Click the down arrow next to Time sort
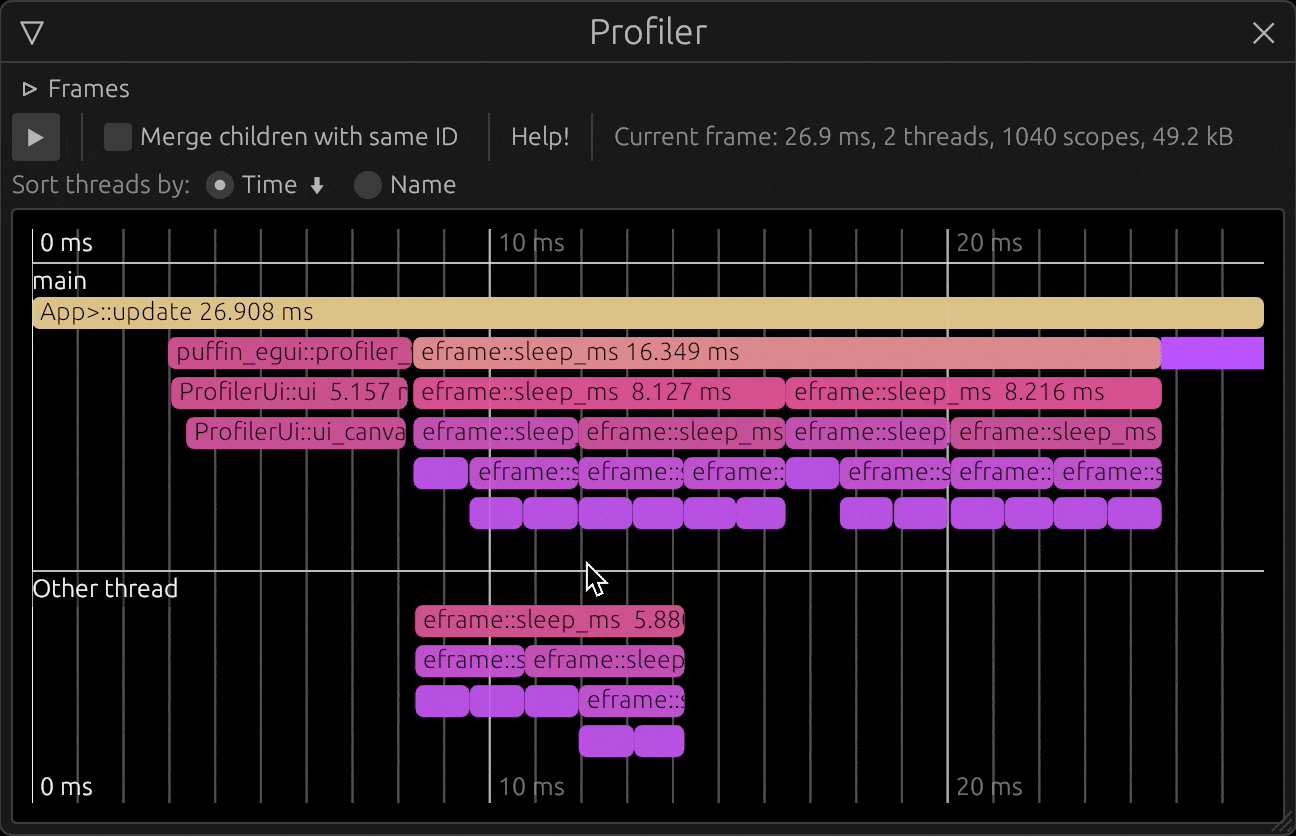The height and width of the screenshot is (836, 1296). pos(317,185)
